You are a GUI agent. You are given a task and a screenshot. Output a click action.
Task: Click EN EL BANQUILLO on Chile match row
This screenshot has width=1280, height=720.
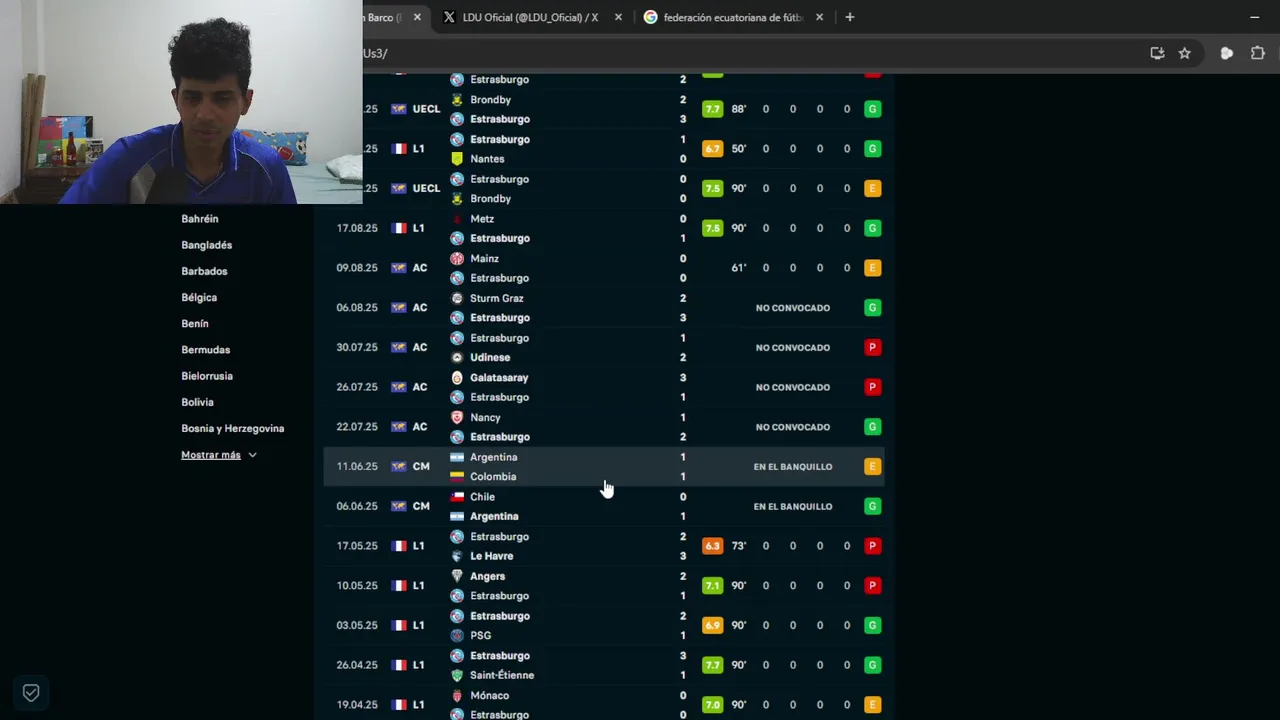pyautogui.click(x=793, y=506)
